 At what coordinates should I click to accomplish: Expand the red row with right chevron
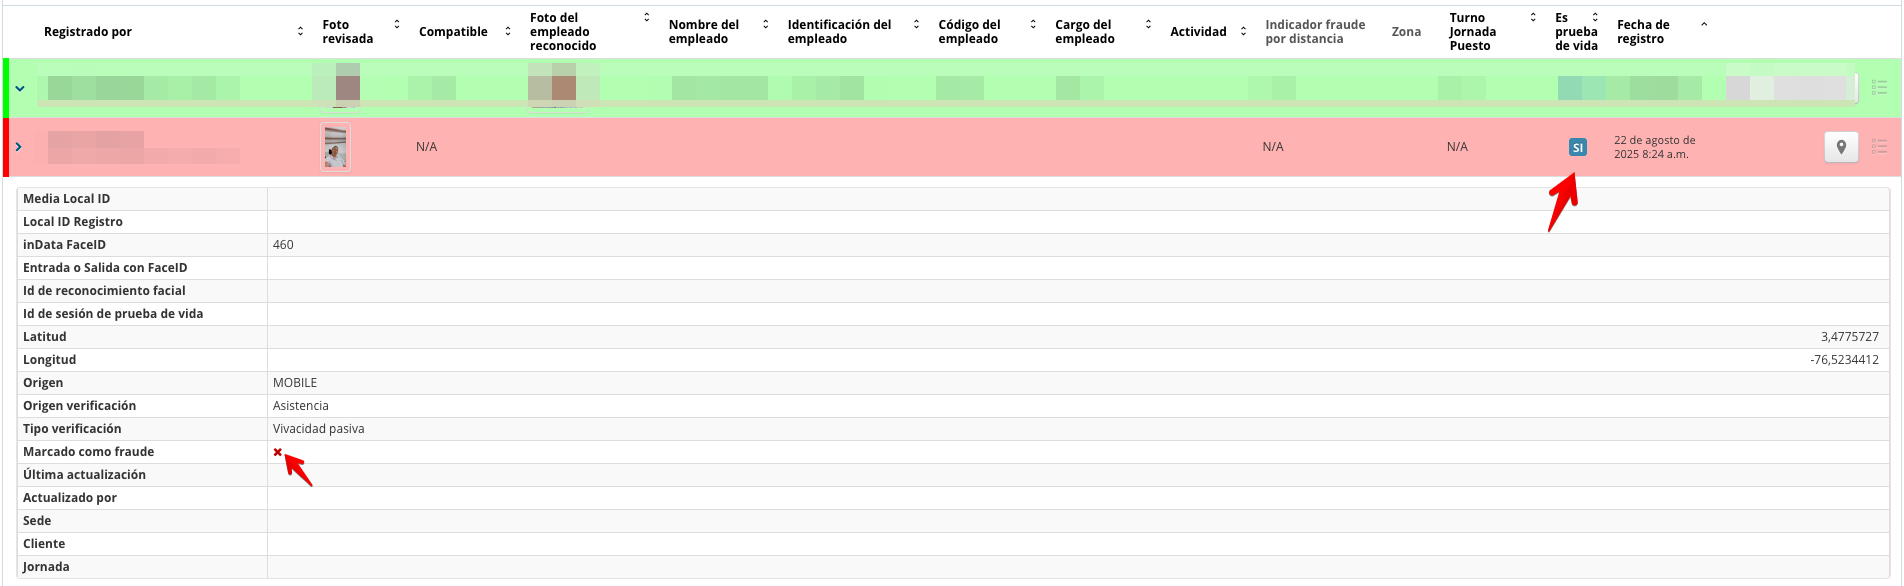pos(18,147)
